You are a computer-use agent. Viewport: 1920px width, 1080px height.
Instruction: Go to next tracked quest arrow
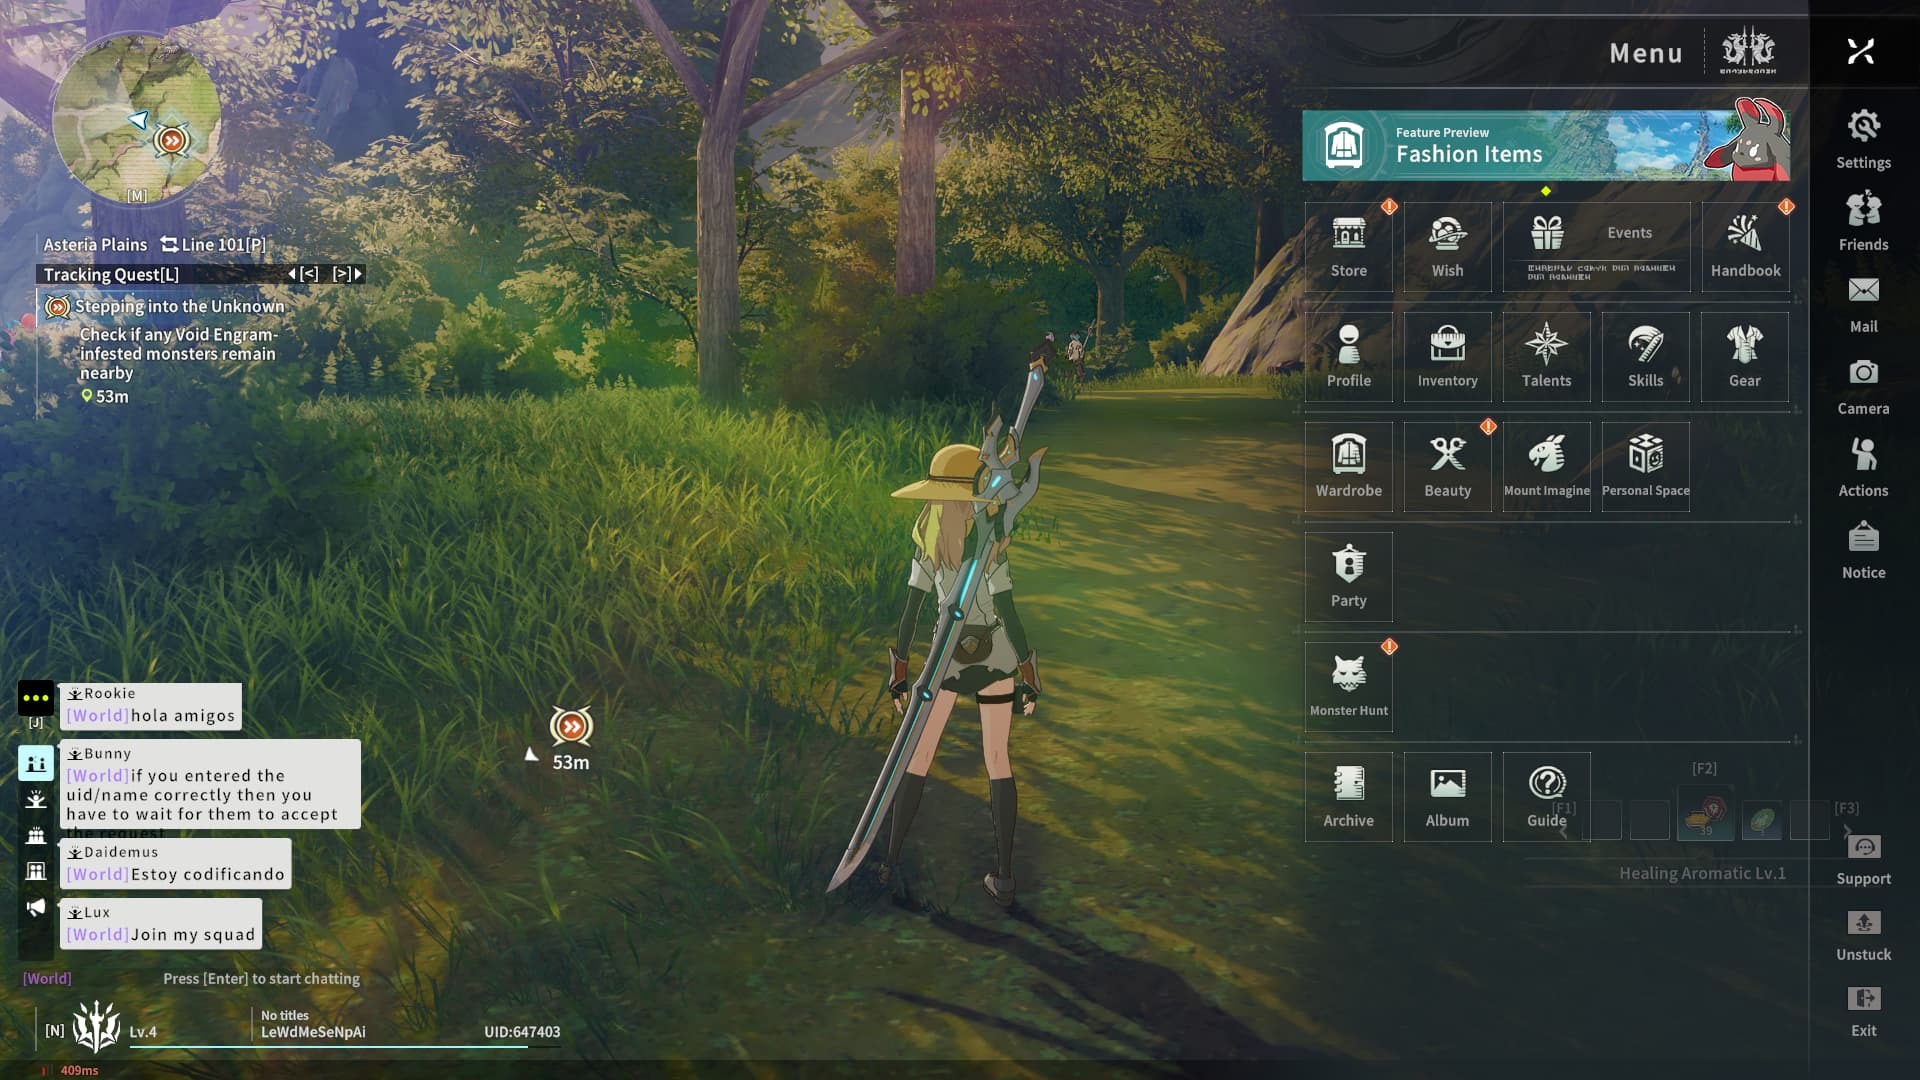(x=347, y=274)
